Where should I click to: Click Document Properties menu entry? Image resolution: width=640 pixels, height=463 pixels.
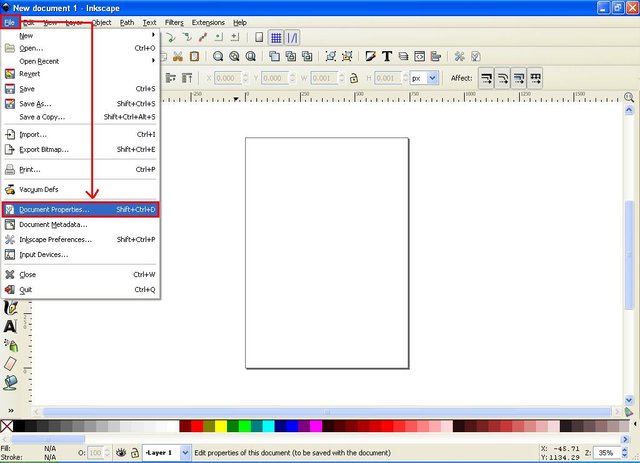[80, 209]
